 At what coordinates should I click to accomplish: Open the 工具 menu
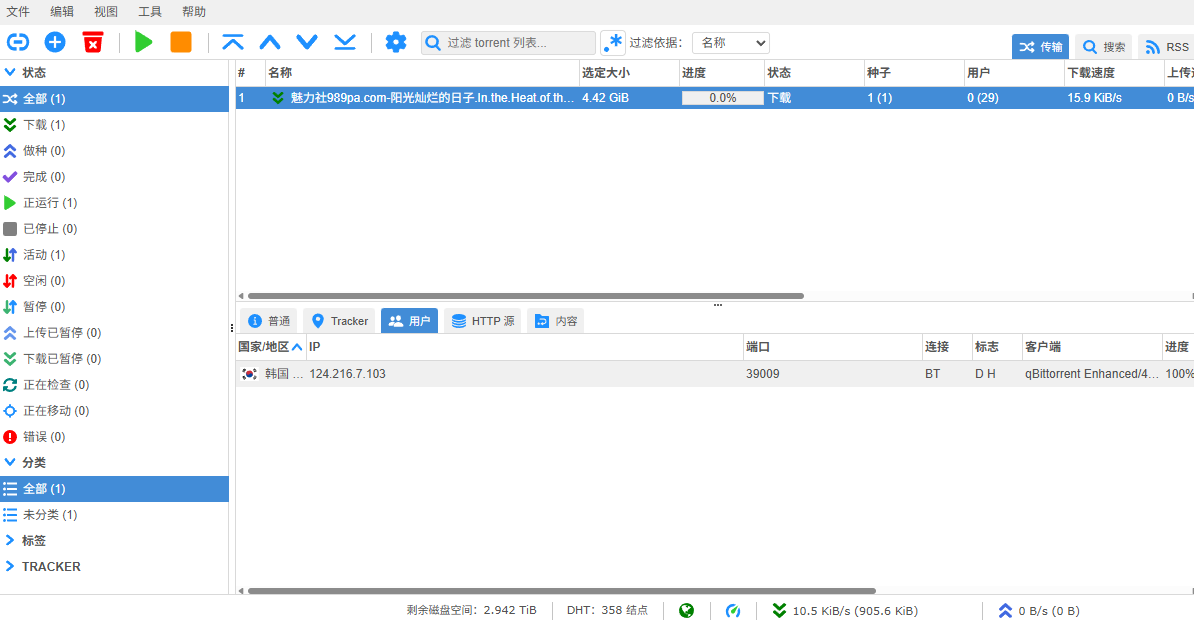(x=150, y=12)
